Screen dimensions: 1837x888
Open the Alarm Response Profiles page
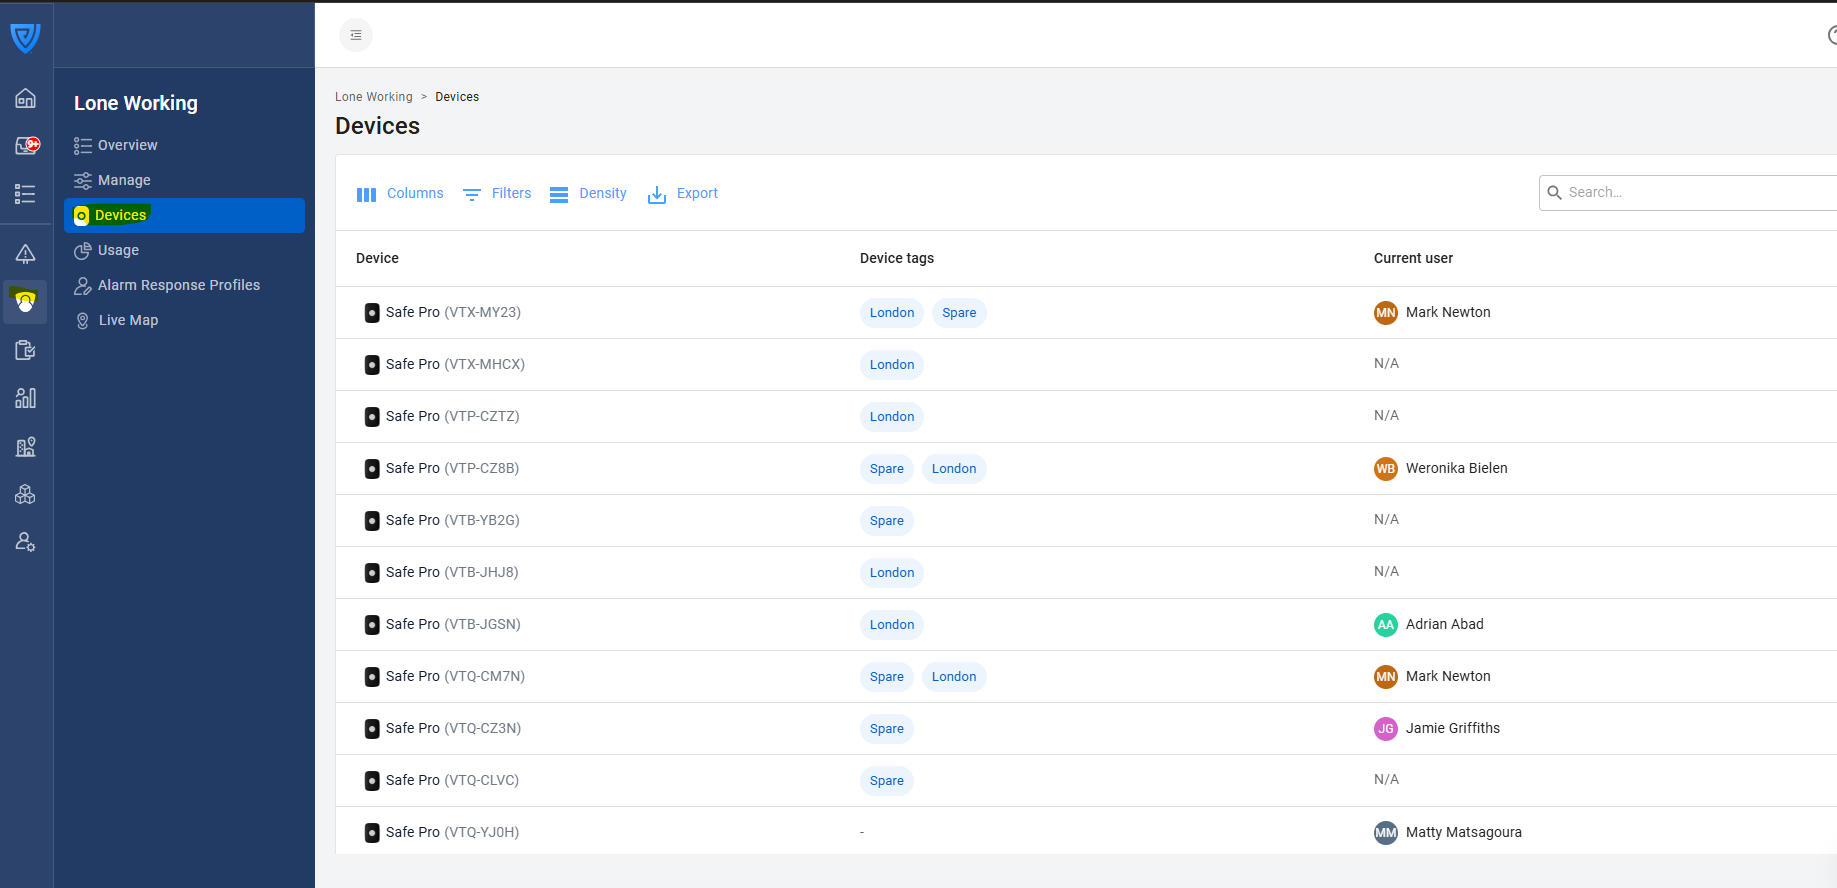point(178,285)
